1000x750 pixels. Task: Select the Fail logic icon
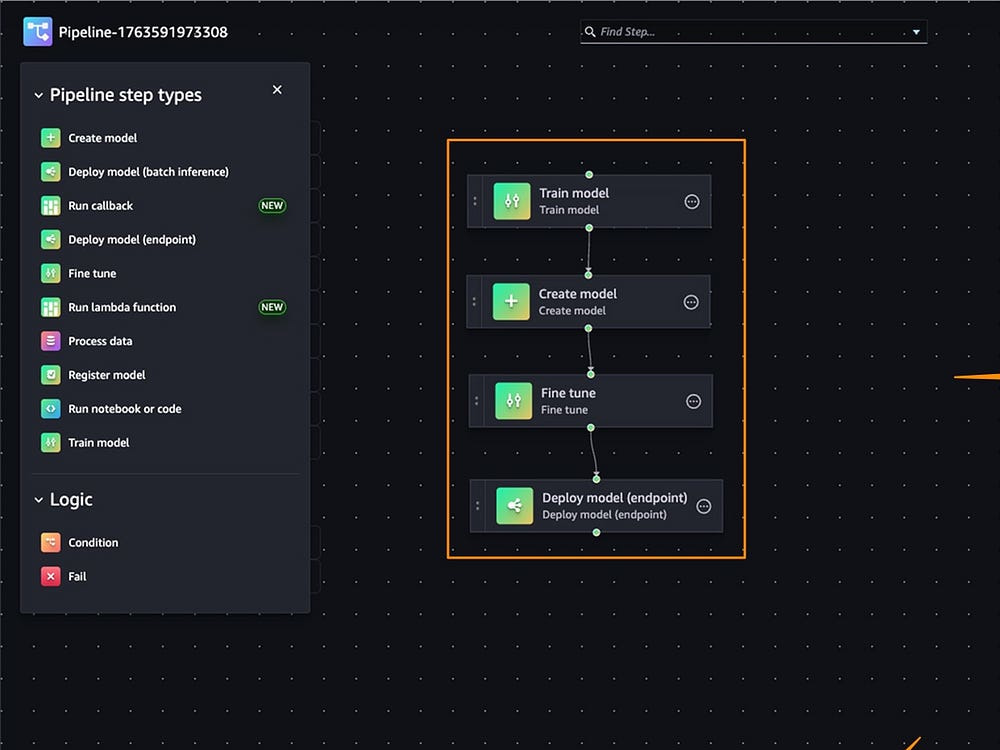(x=50, y=576)
